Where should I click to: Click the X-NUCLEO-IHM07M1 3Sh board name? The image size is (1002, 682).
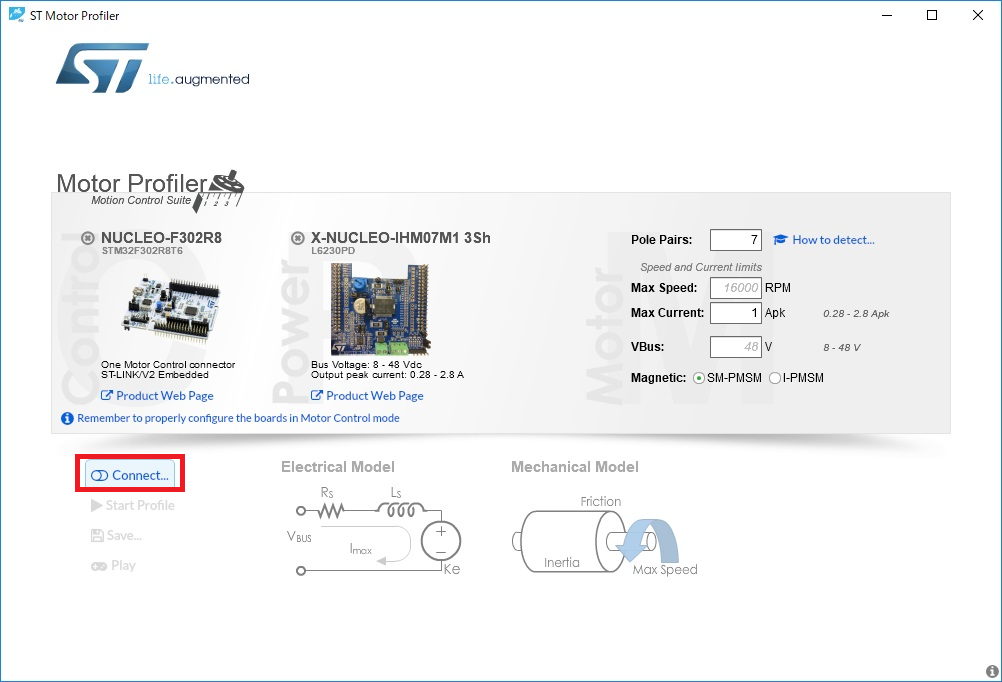(401, 238)
